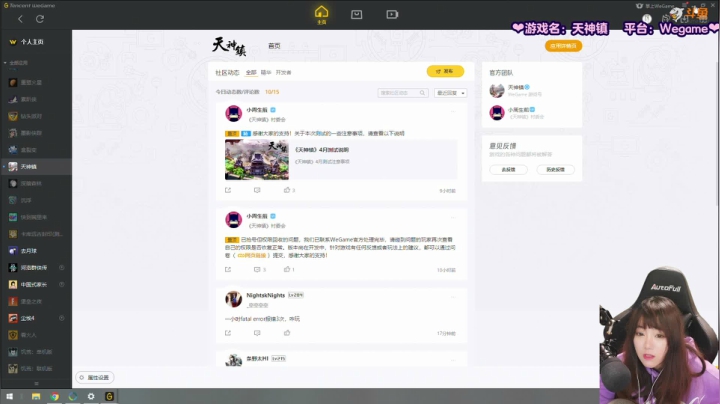Comment on the first post via comment icon

pyautogui.click(x=257, y=190)
